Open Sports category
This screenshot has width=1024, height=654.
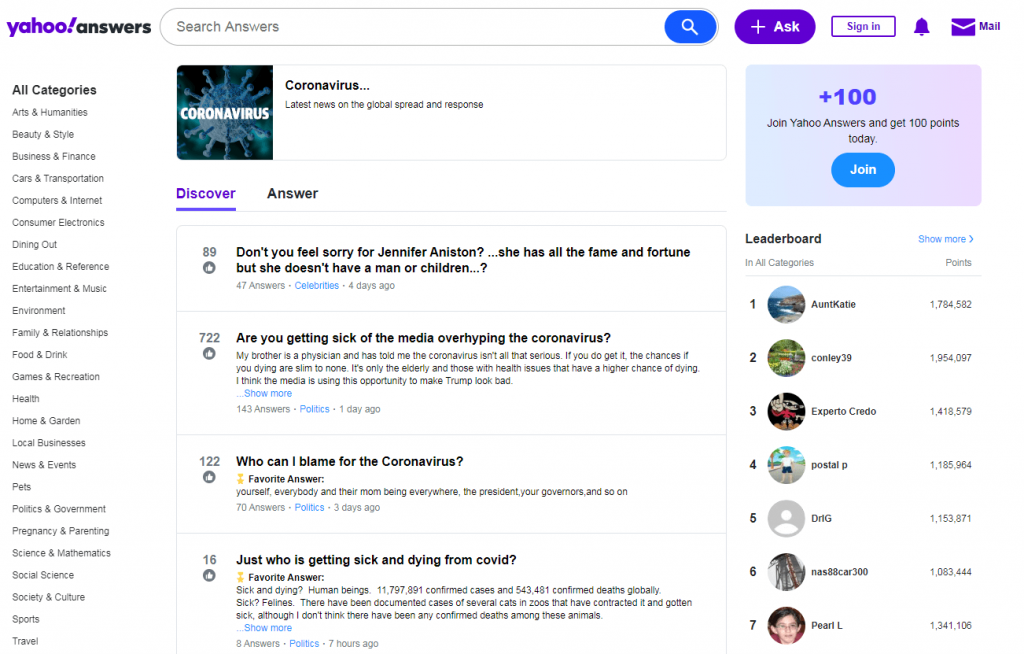click(x=25, y=619)
